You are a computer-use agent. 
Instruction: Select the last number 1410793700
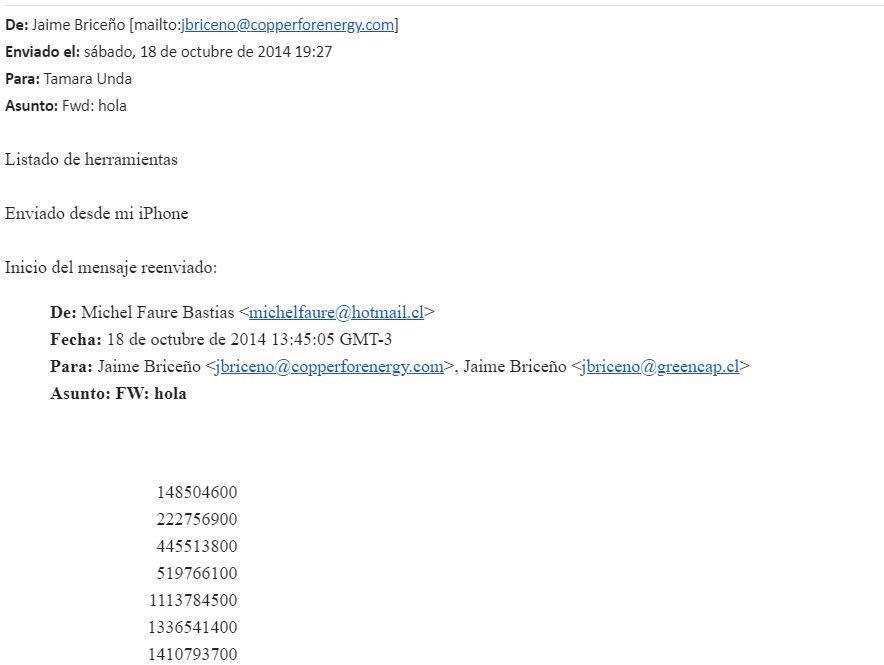pos(193,654)
